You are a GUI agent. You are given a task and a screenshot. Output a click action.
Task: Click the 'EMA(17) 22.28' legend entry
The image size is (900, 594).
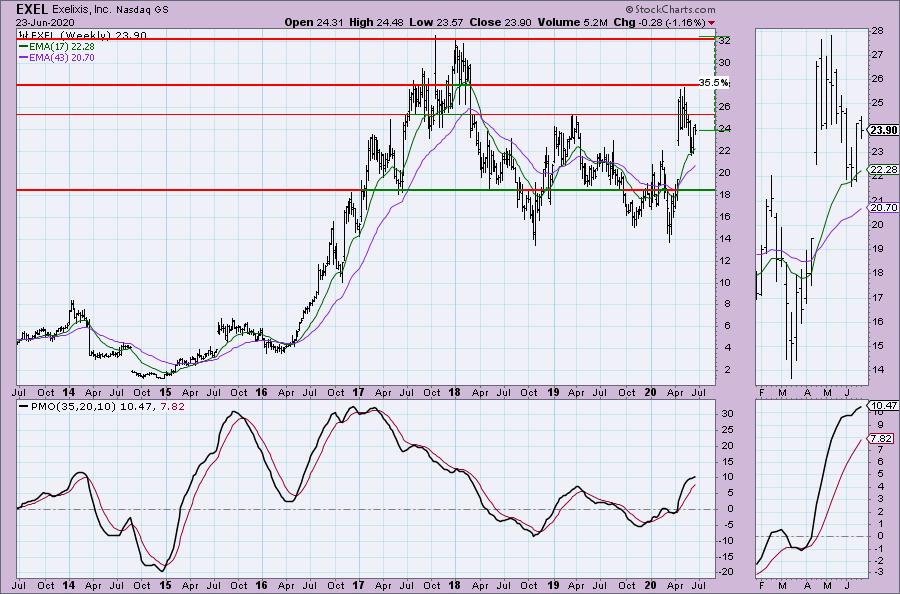57,46
